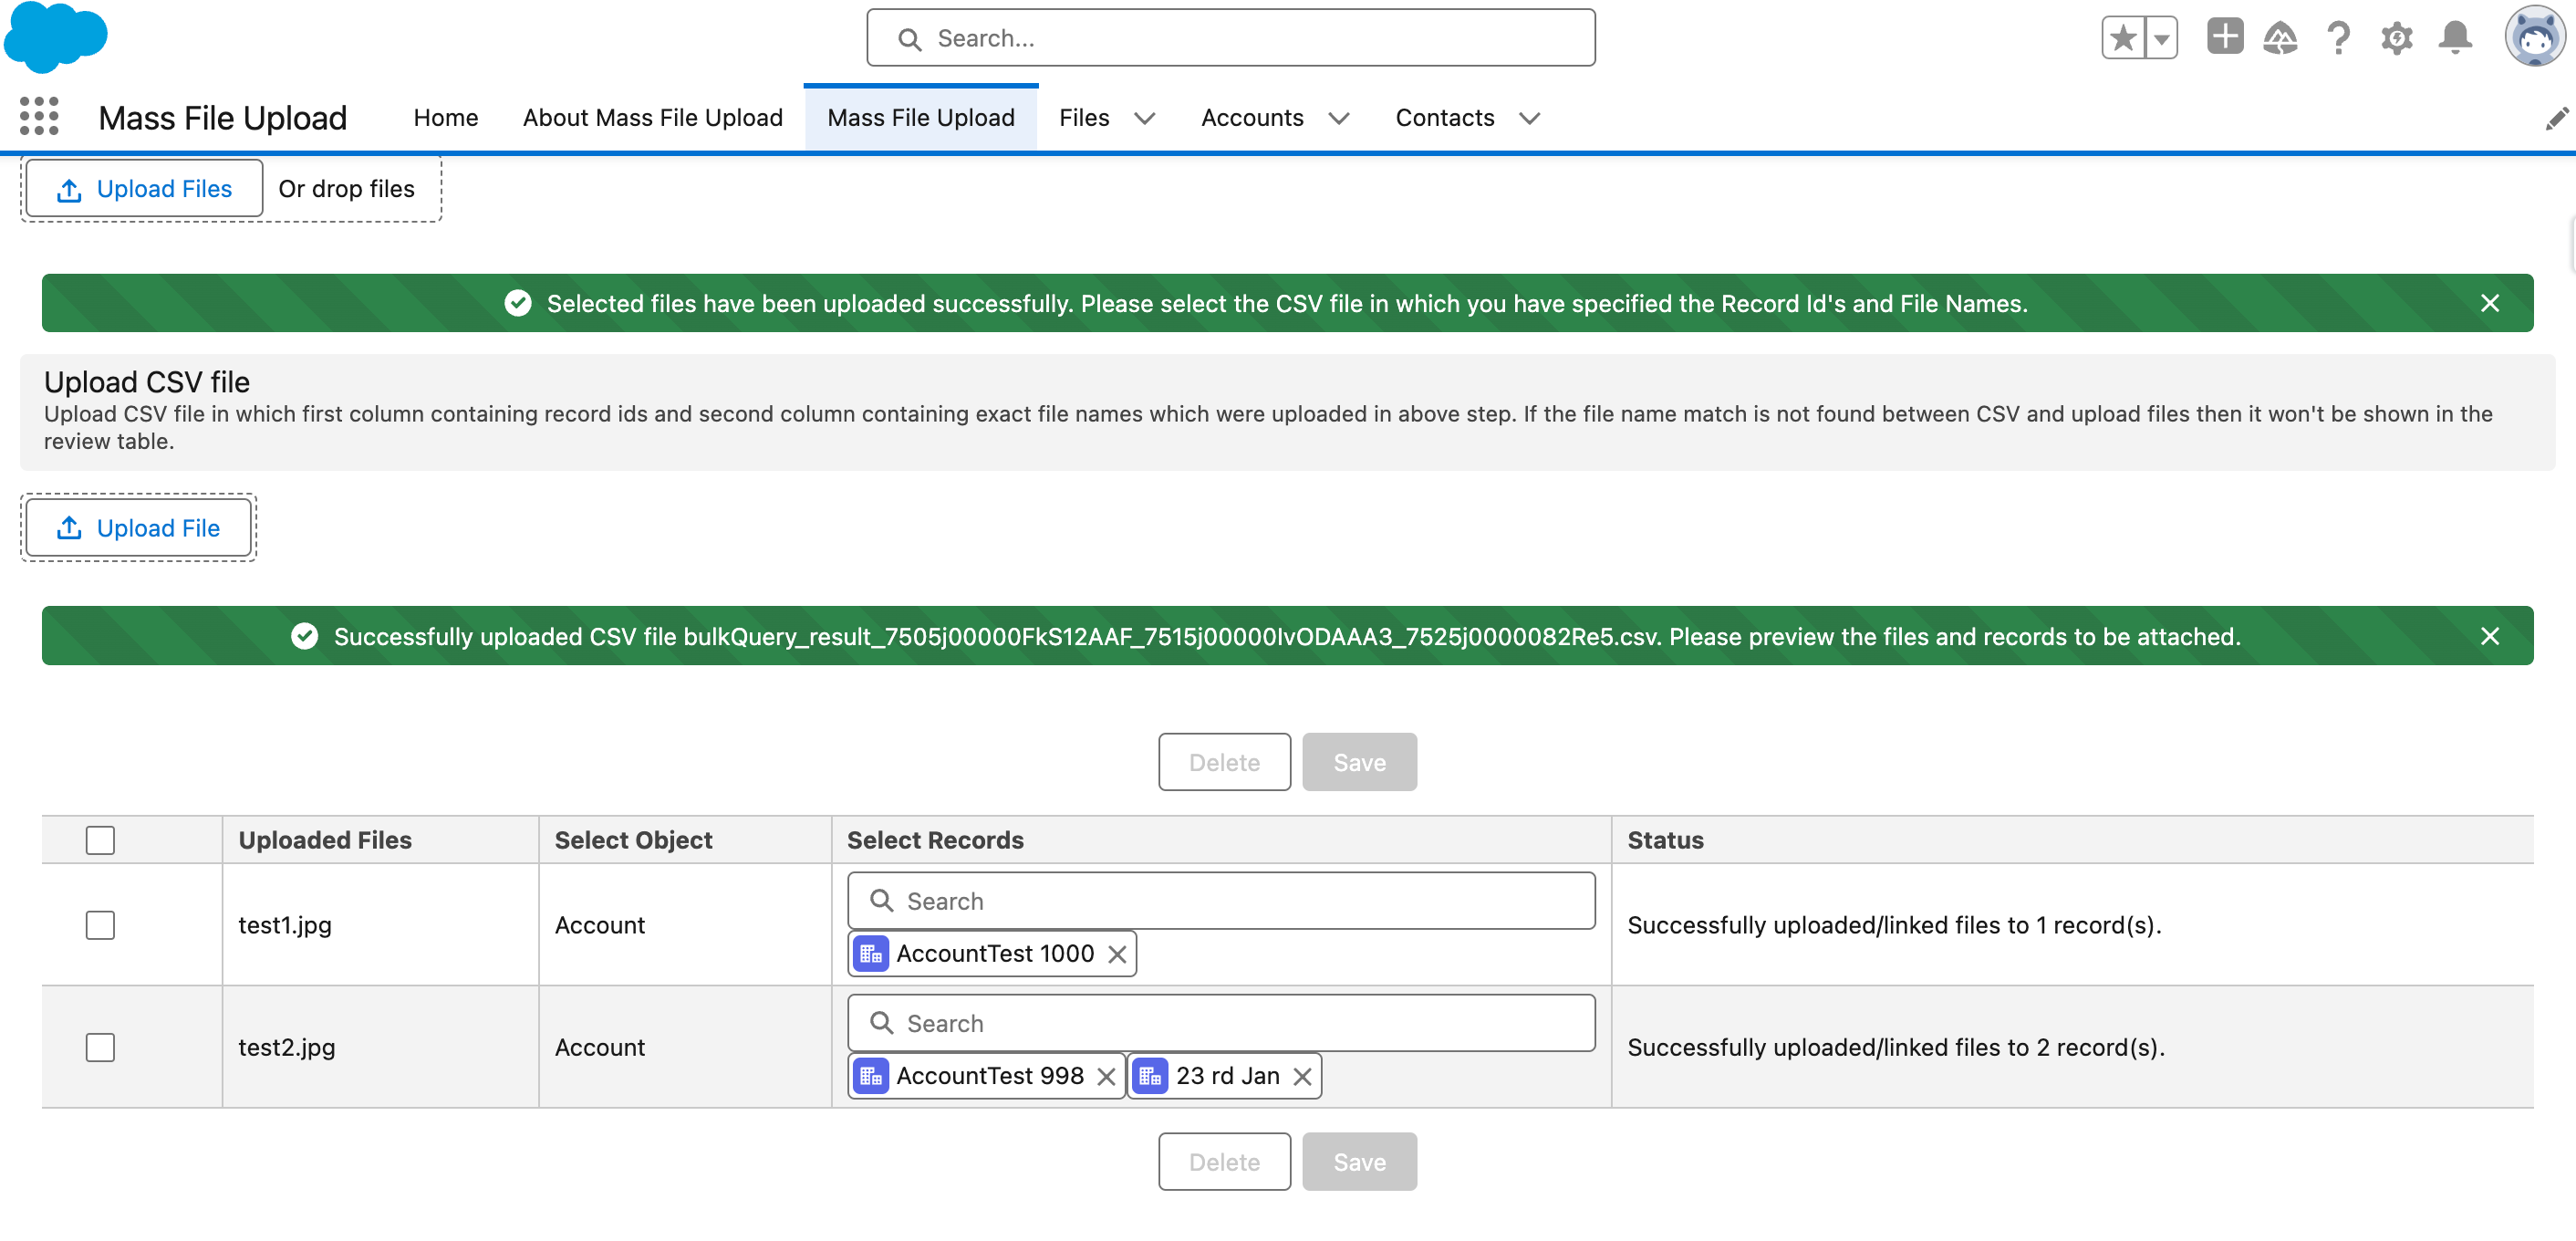Click the star to favorite this page
Screen dimensions: 2576x1241
(x=2122, y=38)
